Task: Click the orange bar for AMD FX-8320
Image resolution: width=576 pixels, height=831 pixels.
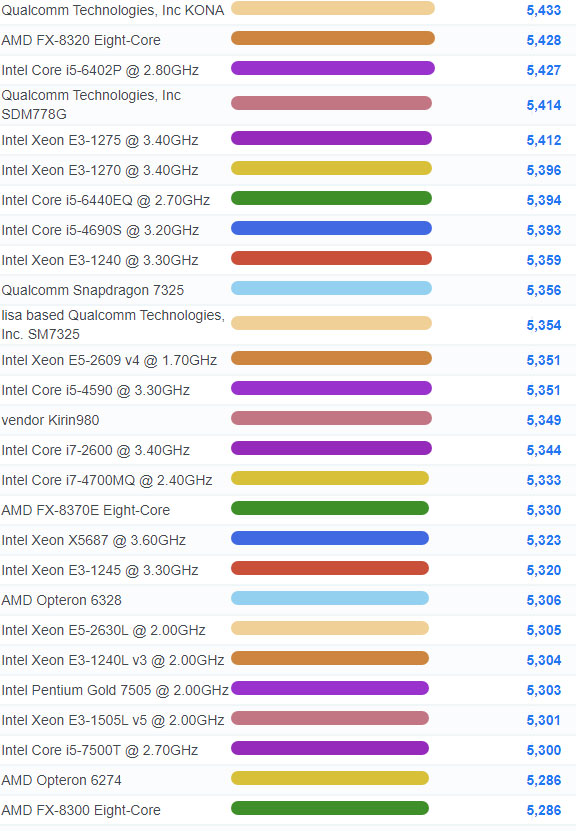Action: coord(333,38)
